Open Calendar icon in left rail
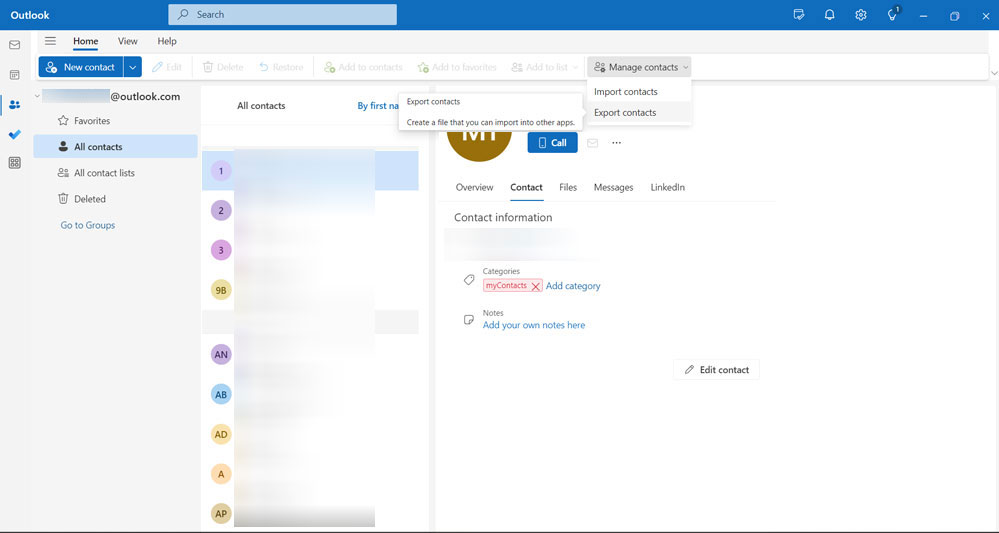Viewport: 999px width, 533px height. pos(14,75)
